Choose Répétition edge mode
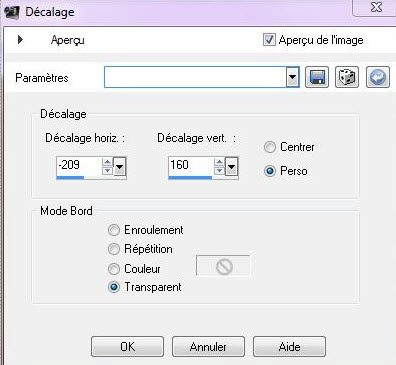 click(x=114, y=249)
